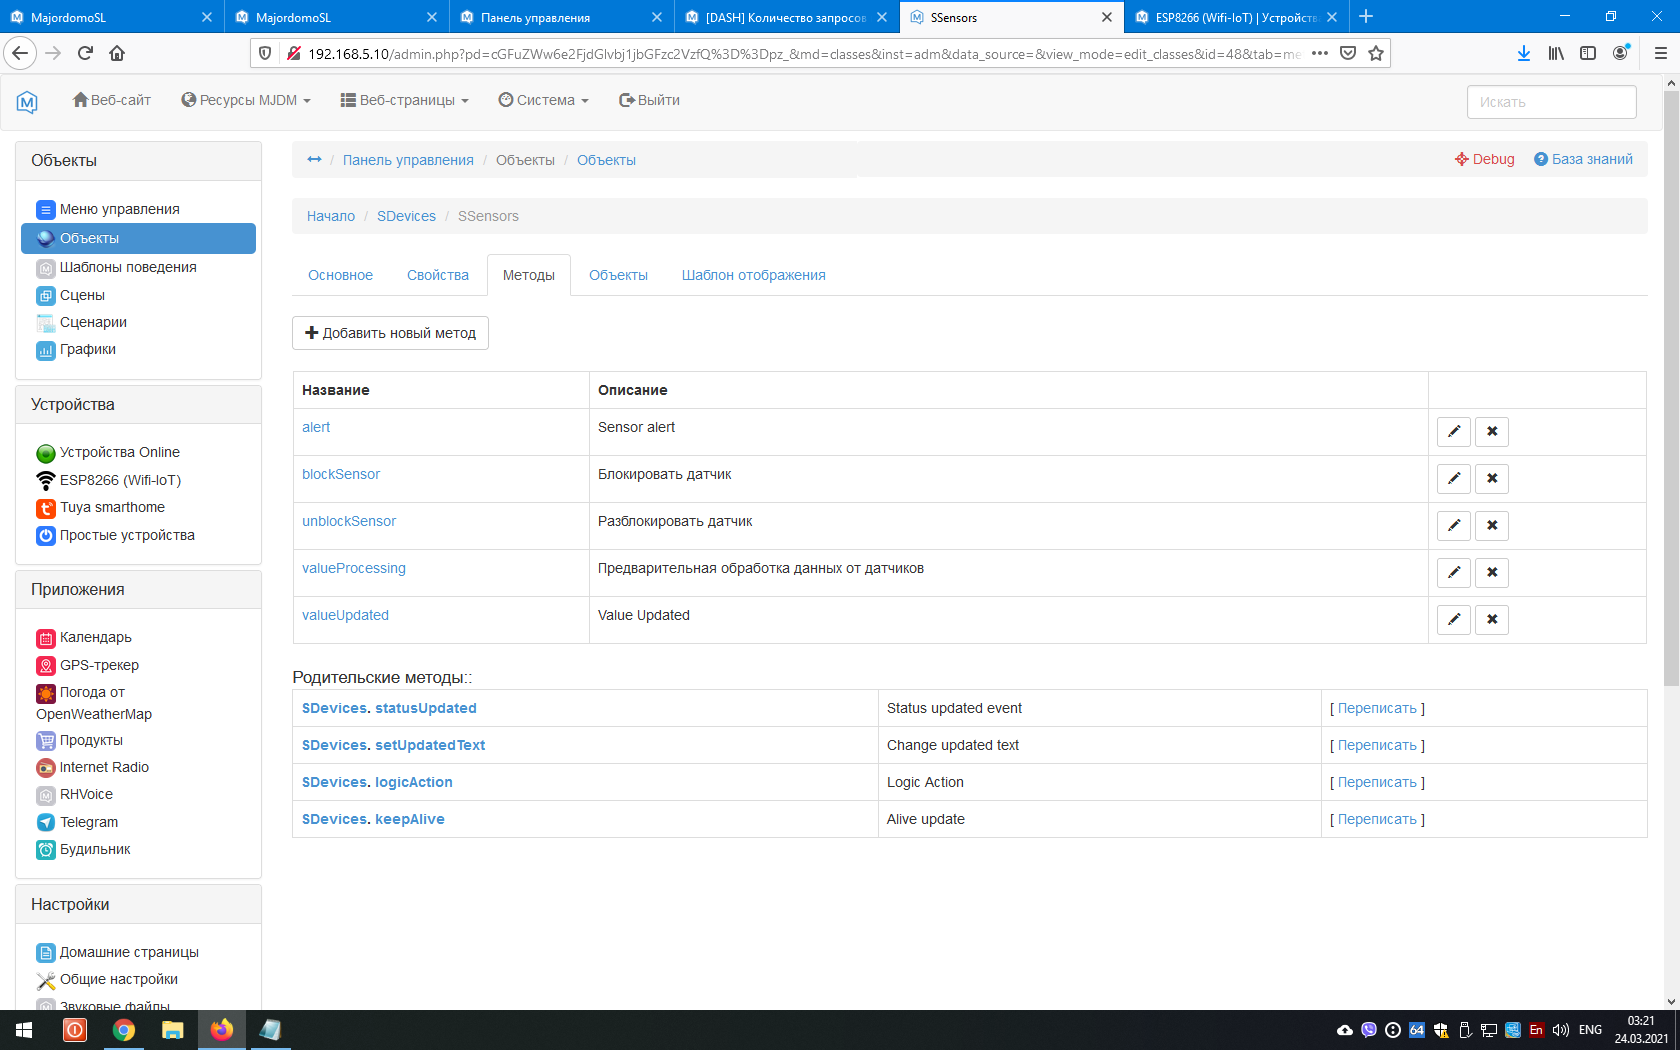1680x1050 pixels.
Task: Switch to the Свойства tab
Action: [x=437, y=275]
